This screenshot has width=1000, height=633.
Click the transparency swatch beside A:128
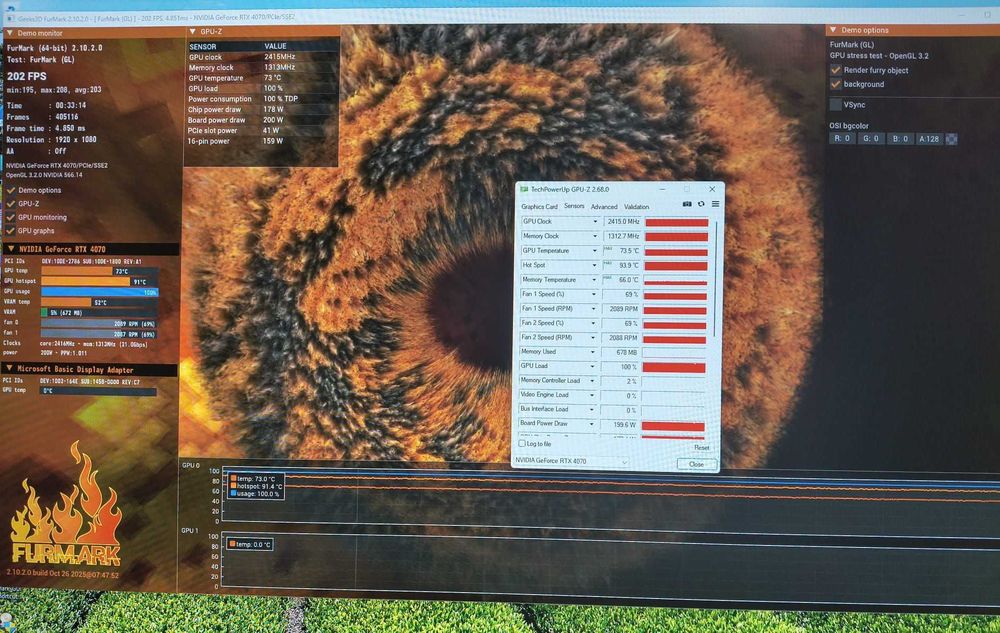tap(951, 138)
